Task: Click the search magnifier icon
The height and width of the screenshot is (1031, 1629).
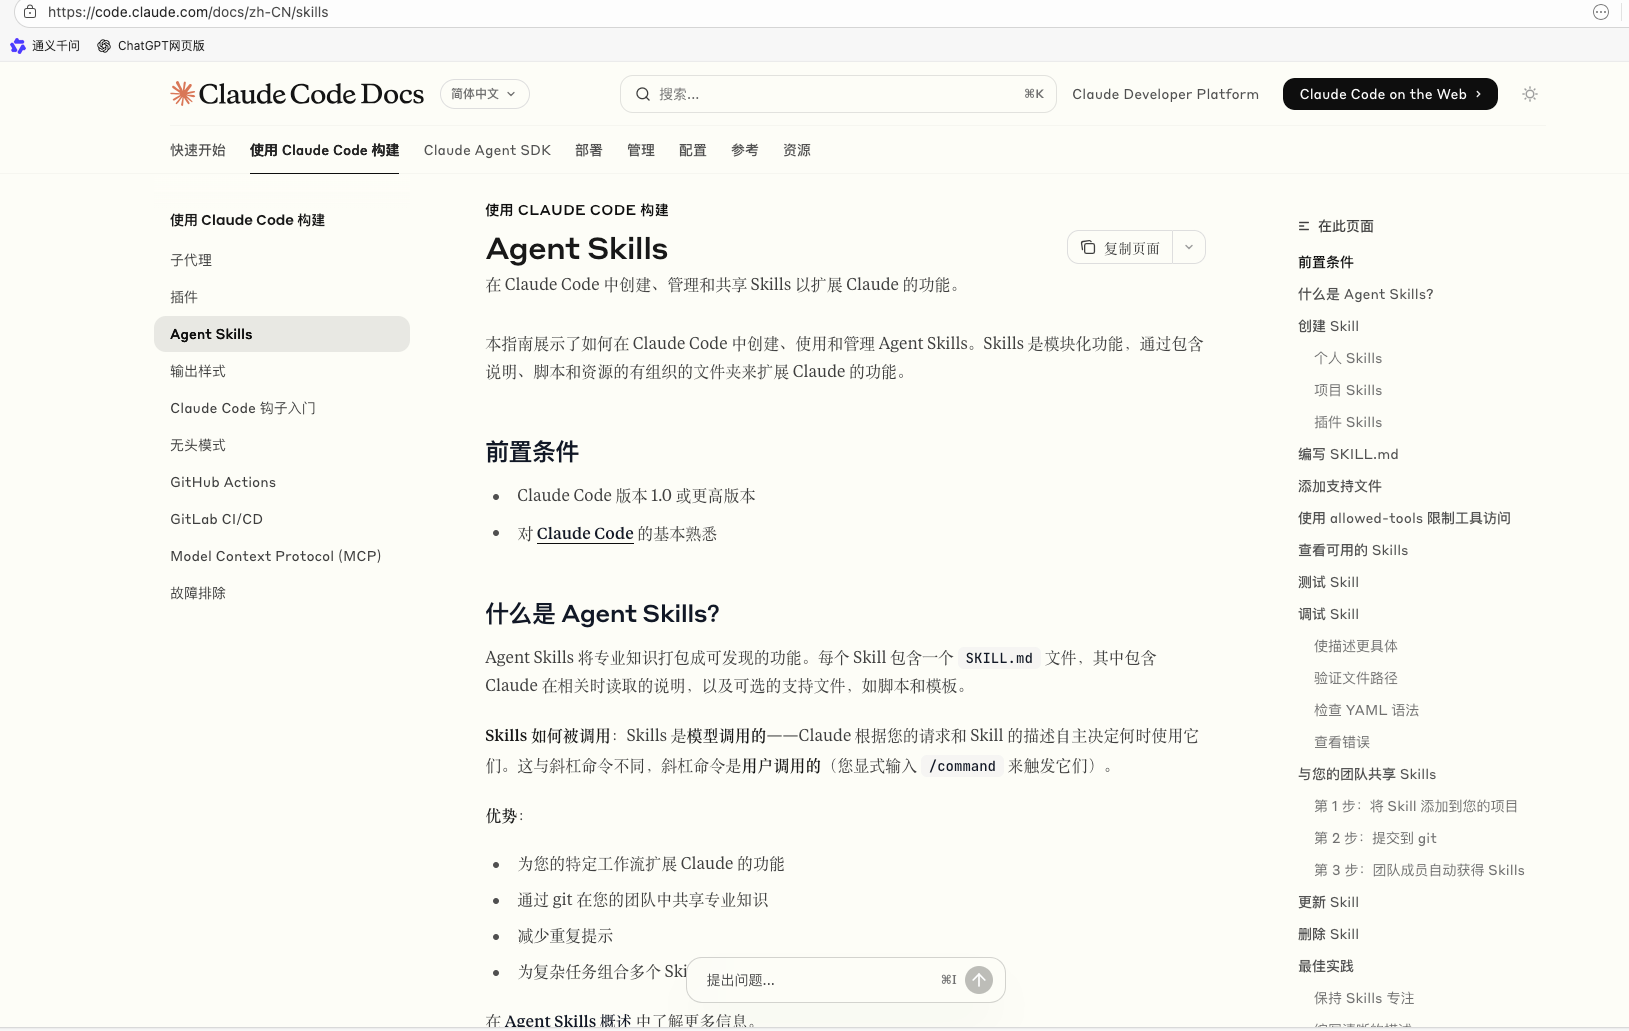Action: tap(643, 94)
